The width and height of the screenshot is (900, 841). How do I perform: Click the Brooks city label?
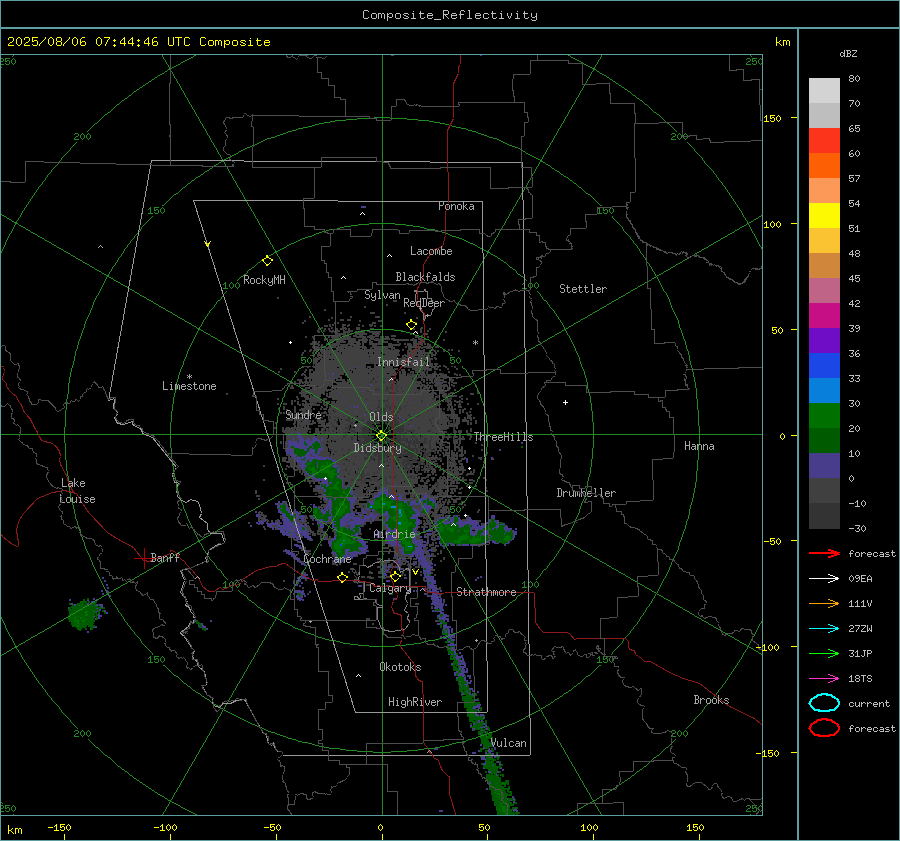711,700
